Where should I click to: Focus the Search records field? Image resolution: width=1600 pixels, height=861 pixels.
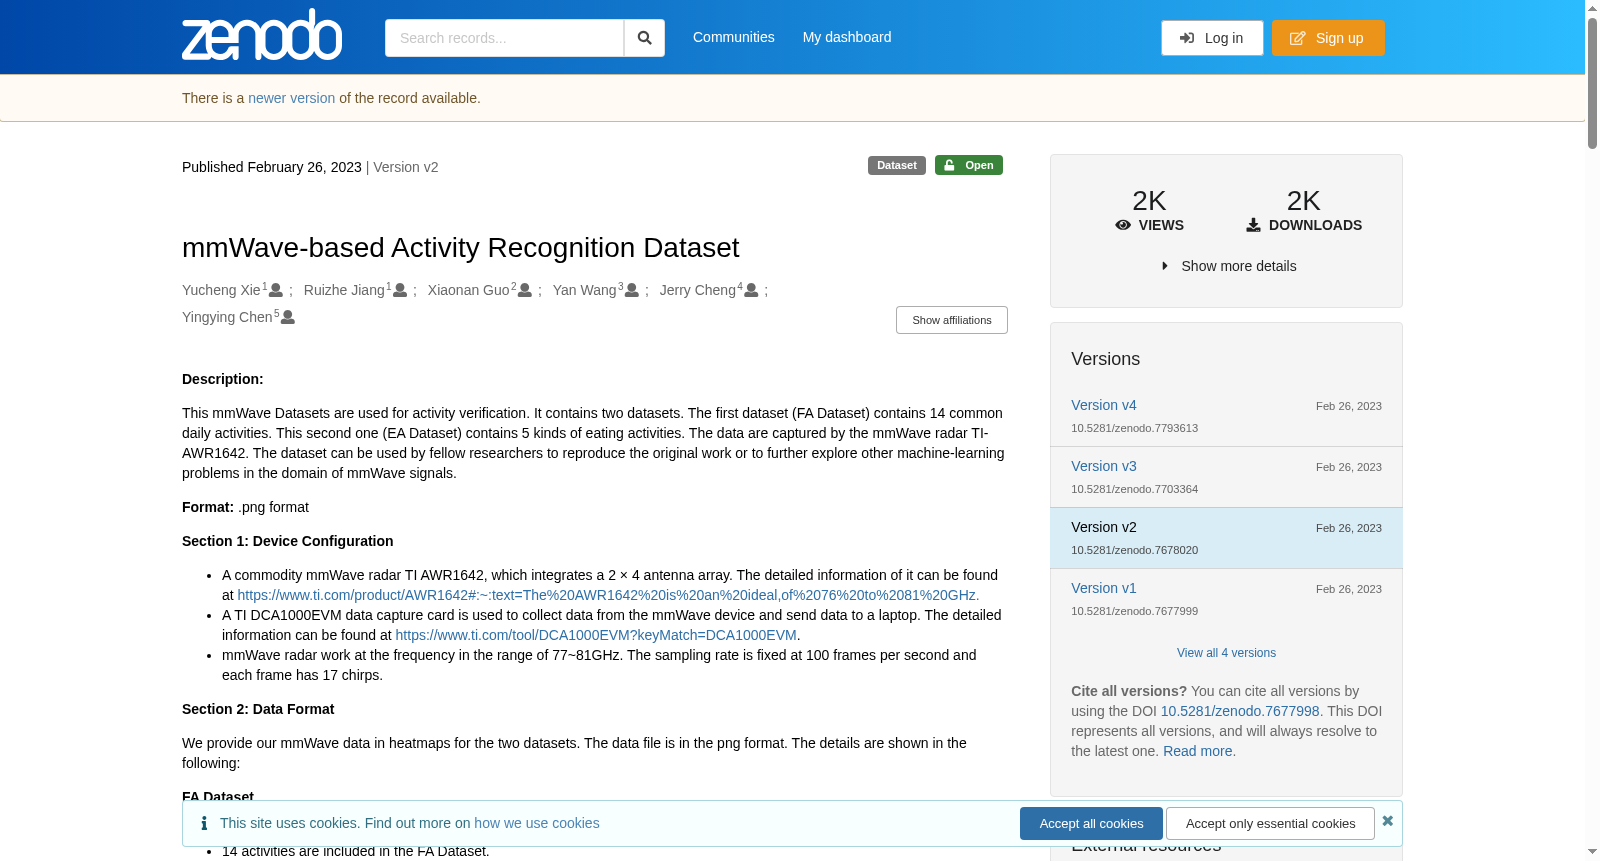click(x=504, y=38)
